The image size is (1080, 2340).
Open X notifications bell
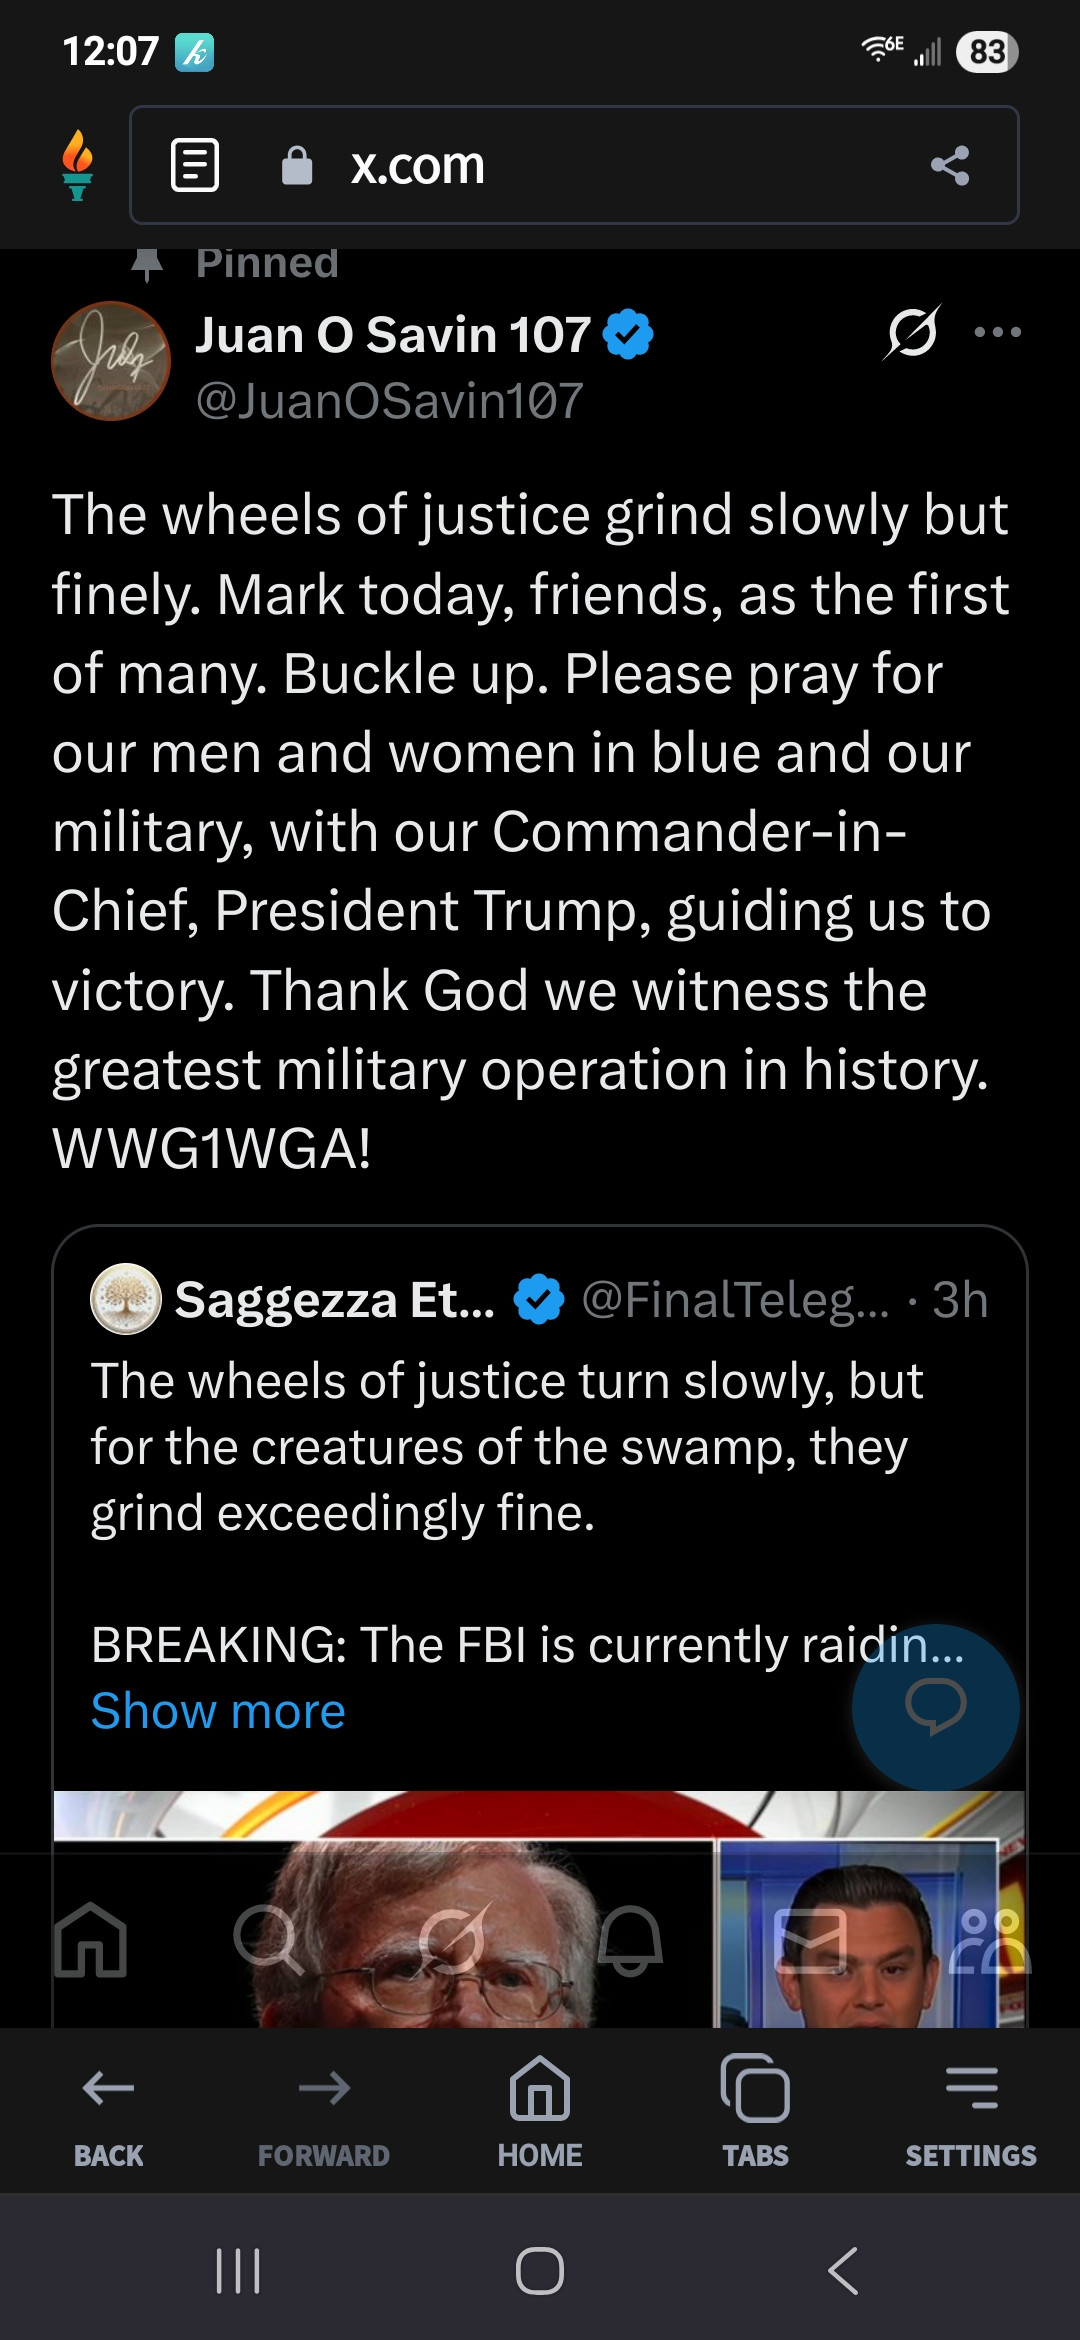click(x=631, y=1940)
